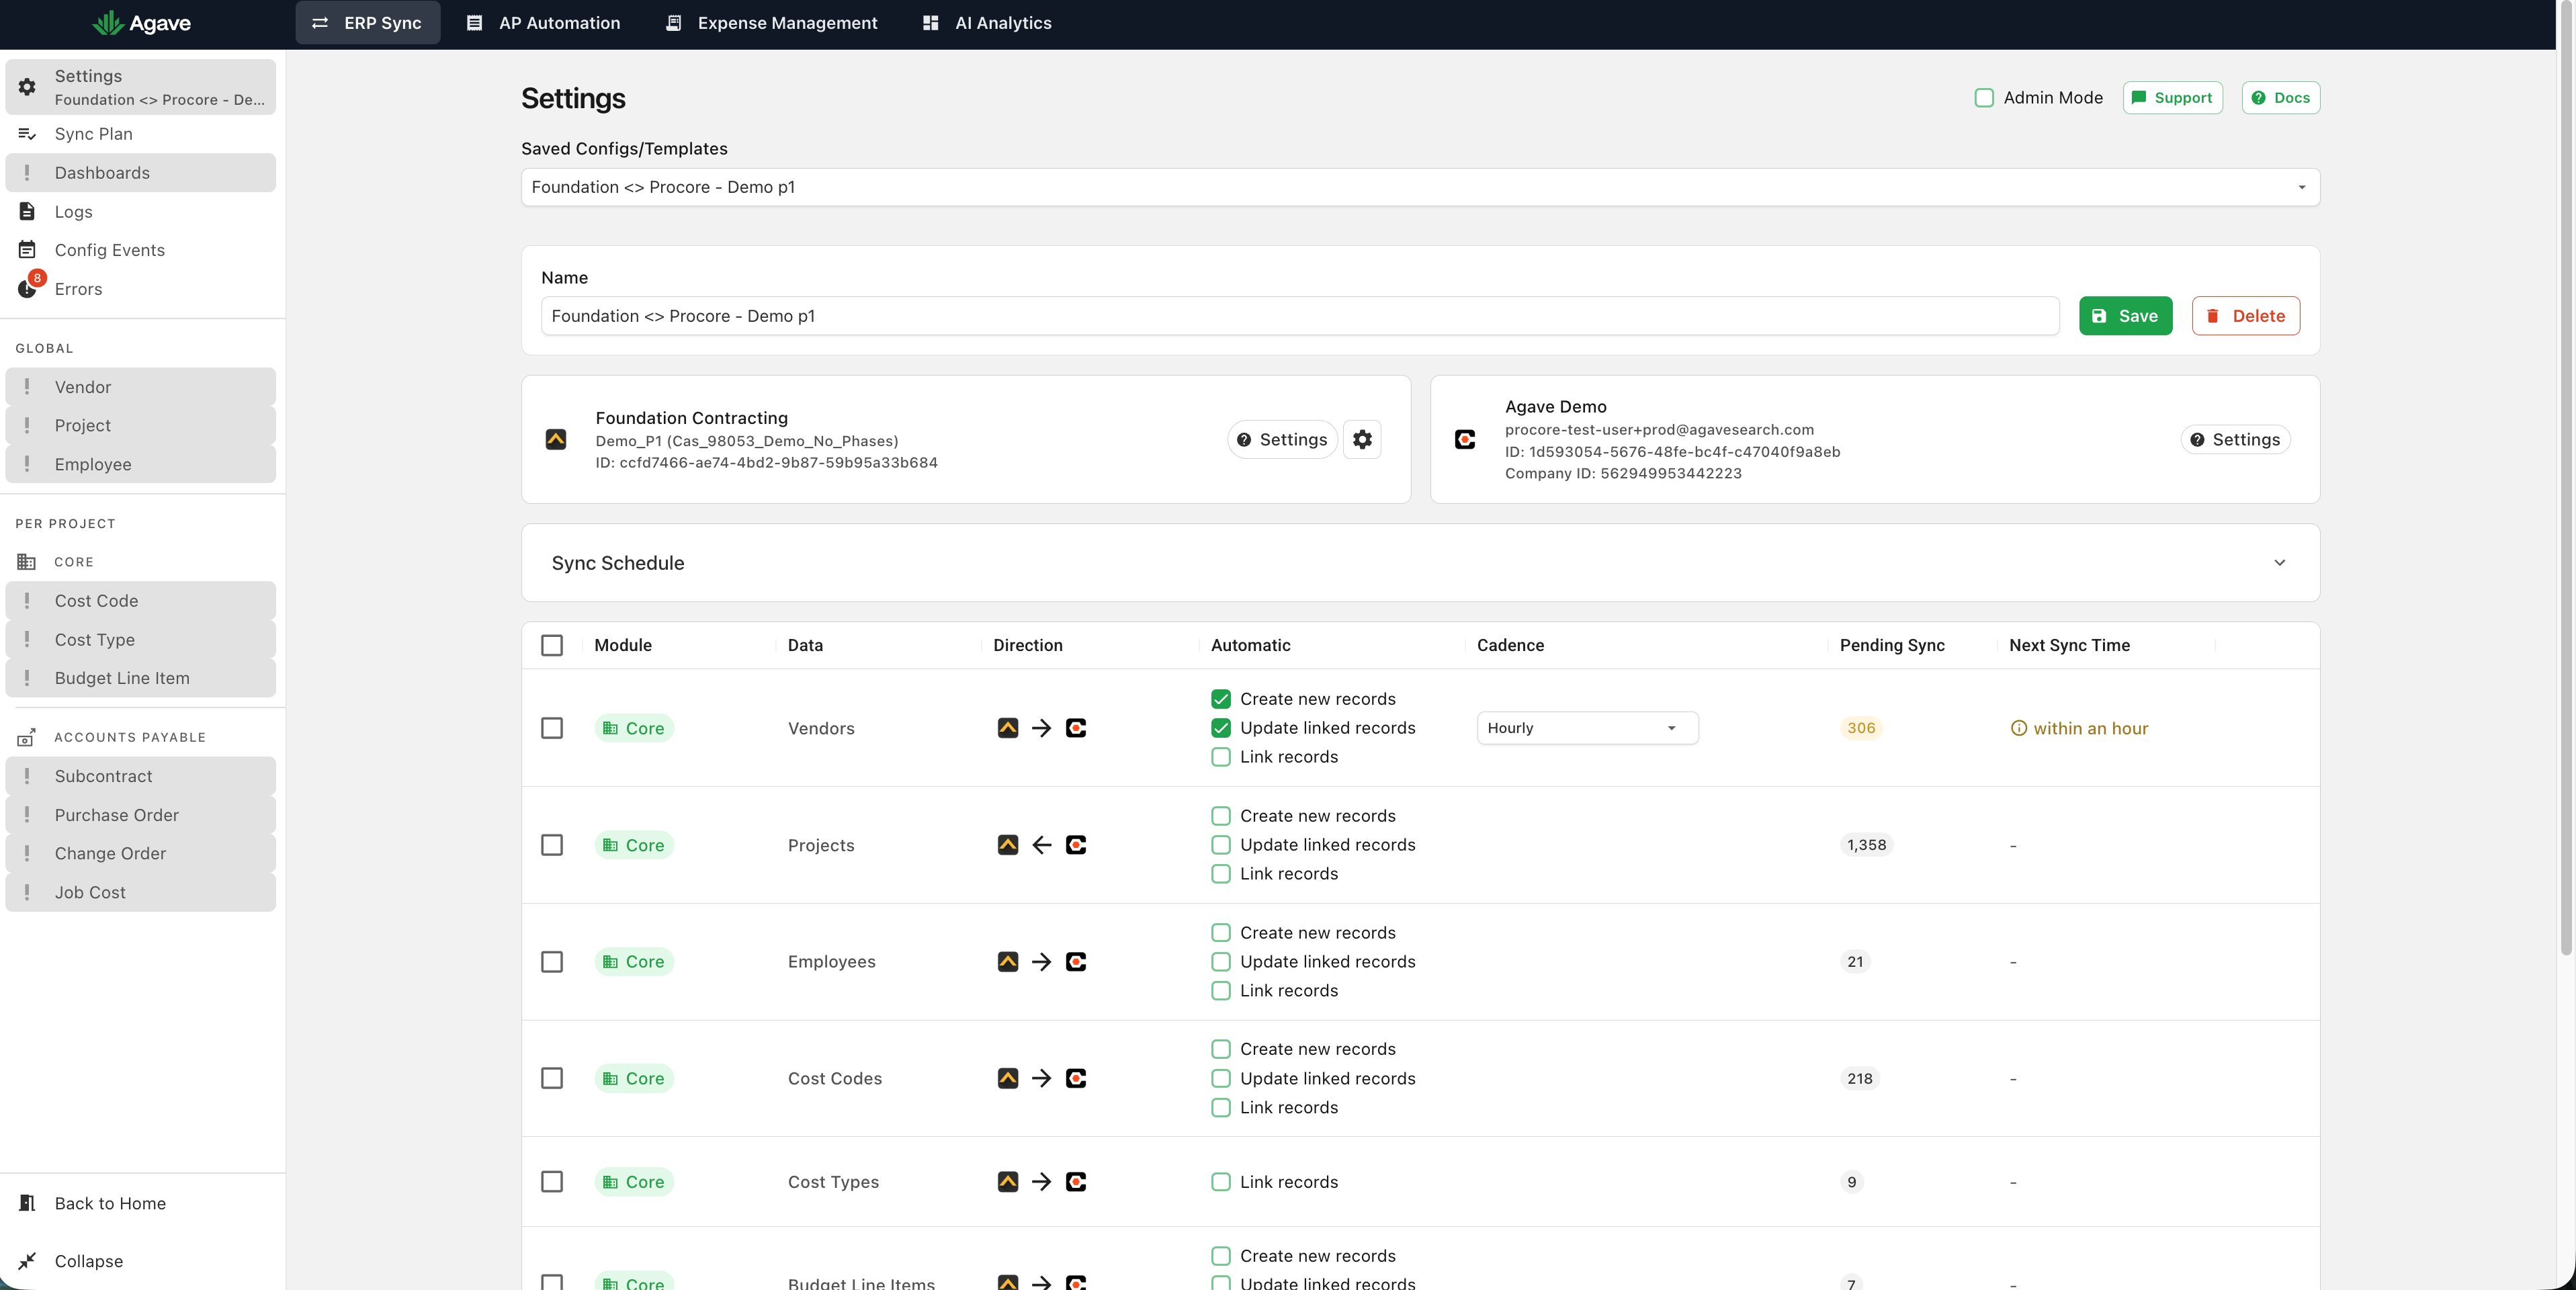
Task: Click the Projects row left arrow direction
Action: (x=1041, y=845)
